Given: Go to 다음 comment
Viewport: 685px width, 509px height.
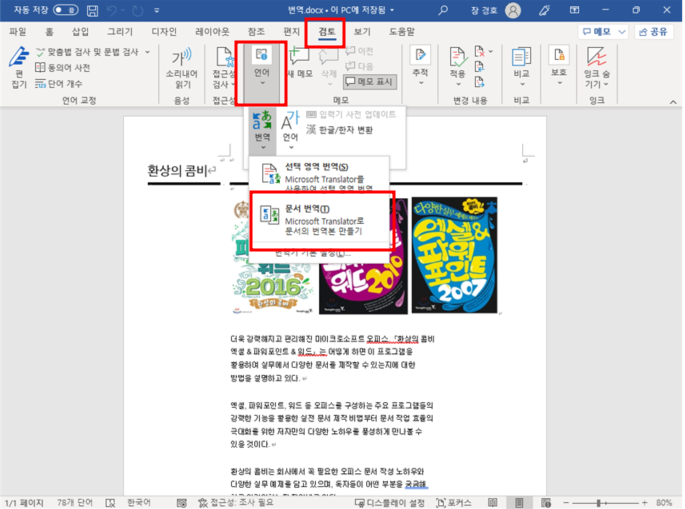Looking at the screenshot, I should tap(360, 66).
